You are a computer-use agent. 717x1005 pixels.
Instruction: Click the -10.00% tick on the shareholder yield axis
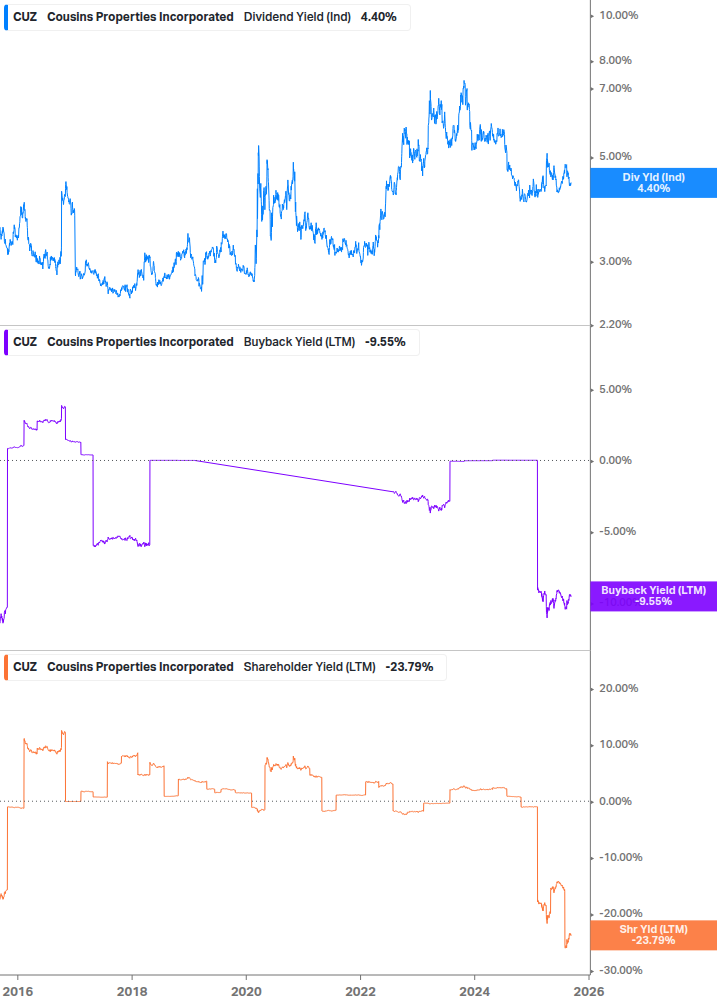pyautogui.click(x=620, y=858)
